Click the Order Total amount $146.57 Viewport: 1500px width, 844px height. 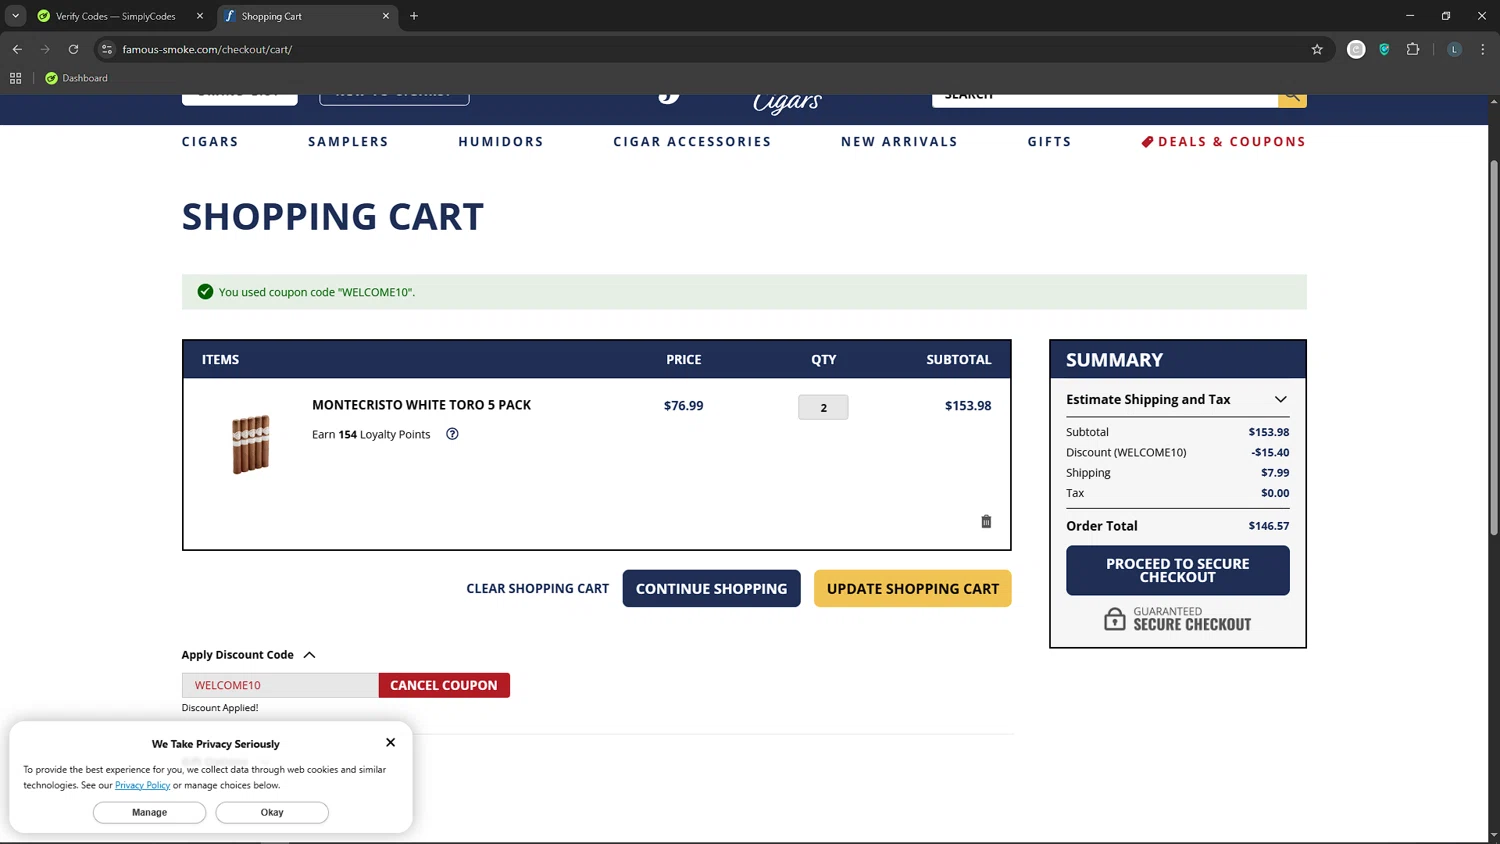1268,526
